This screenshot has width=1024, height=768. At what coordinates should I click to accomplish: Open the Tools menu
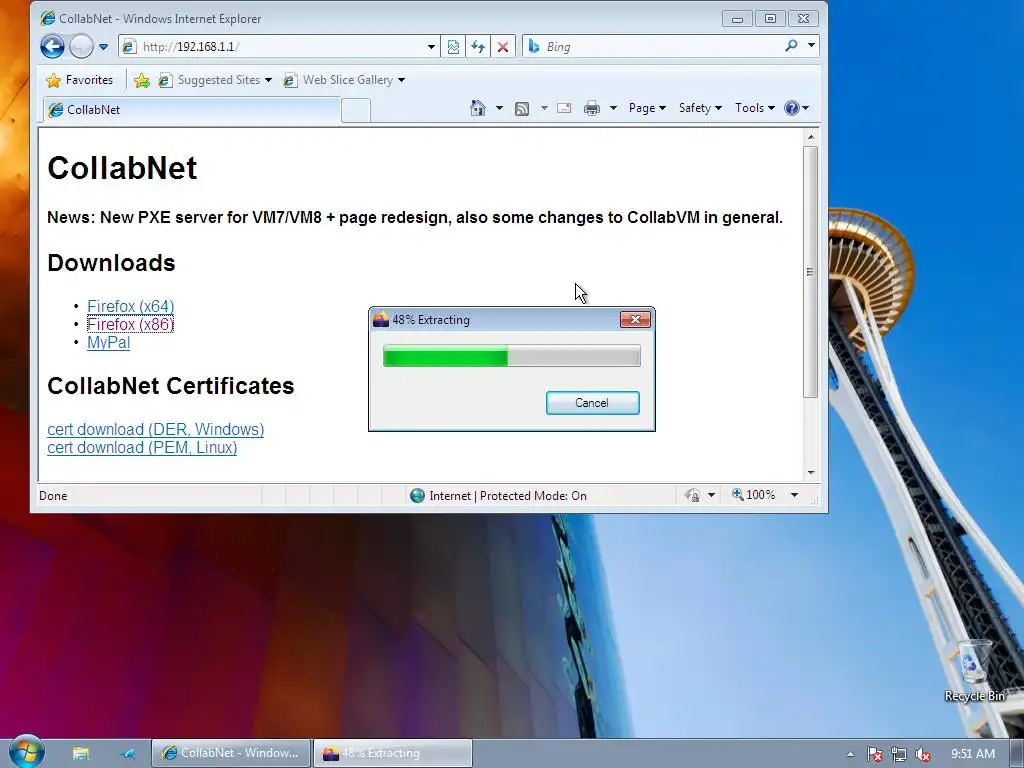[x=754, y=108]
